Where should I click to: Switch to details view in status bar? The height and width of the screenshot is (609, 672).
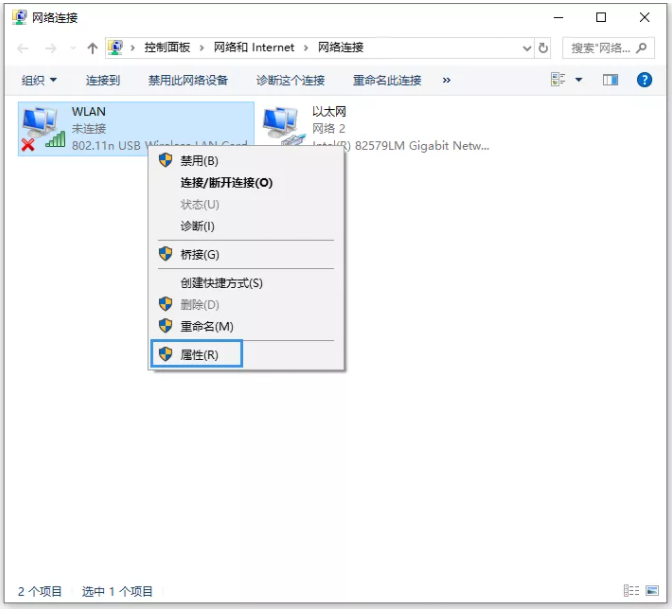click(x=631, y=591)
